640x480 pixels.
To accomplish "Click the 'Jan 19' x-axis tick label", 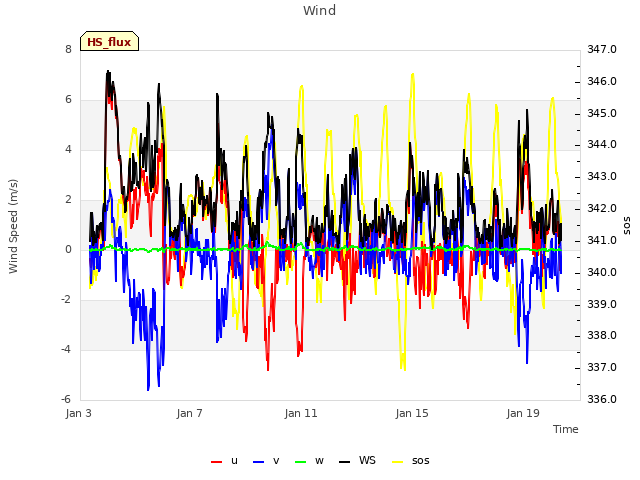I will pos(523,413).
